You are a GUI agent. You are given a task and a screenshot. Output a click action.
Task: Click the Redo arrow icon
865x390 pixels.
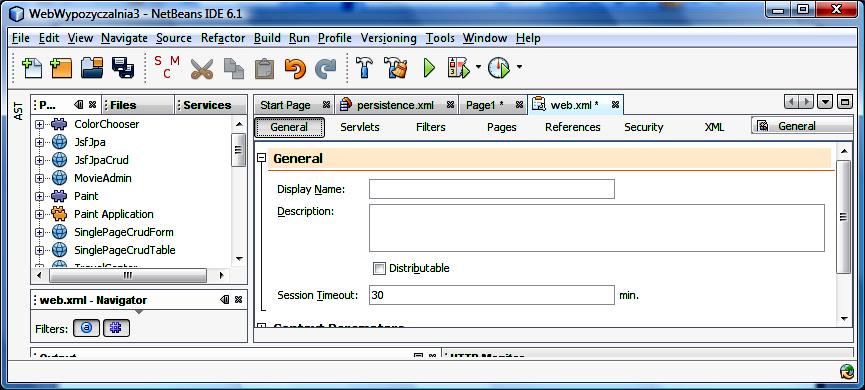(325, 69)
